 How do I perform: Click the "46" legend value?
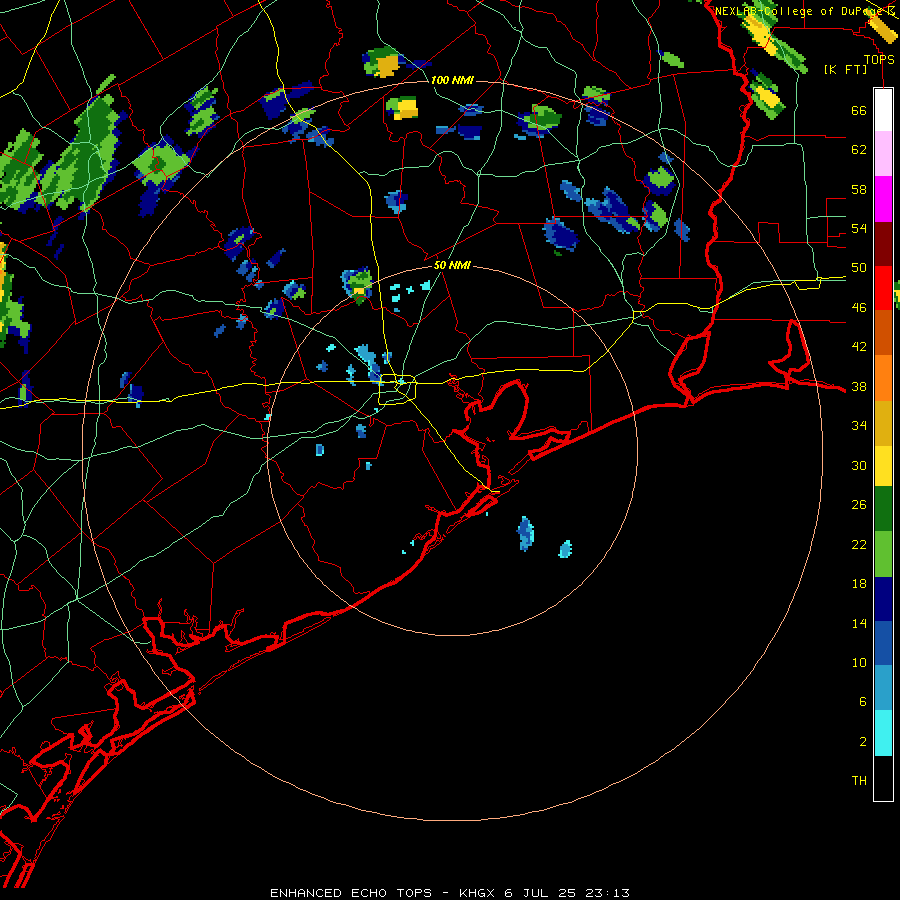859,308
